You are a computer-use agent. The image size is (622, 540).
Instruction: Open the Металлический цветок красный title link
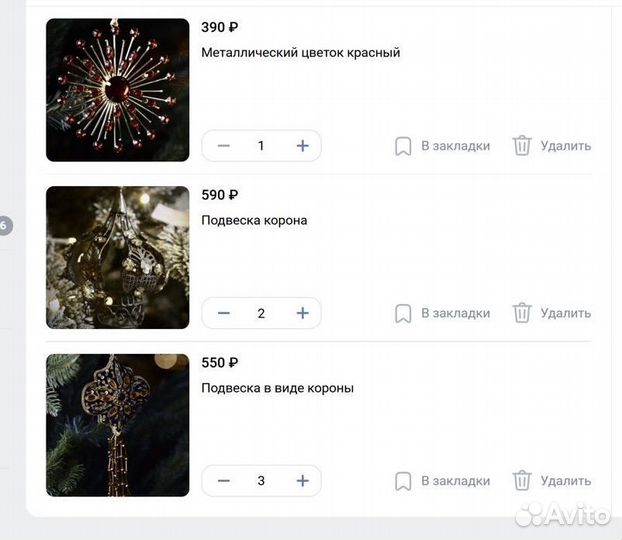point(301,52)
